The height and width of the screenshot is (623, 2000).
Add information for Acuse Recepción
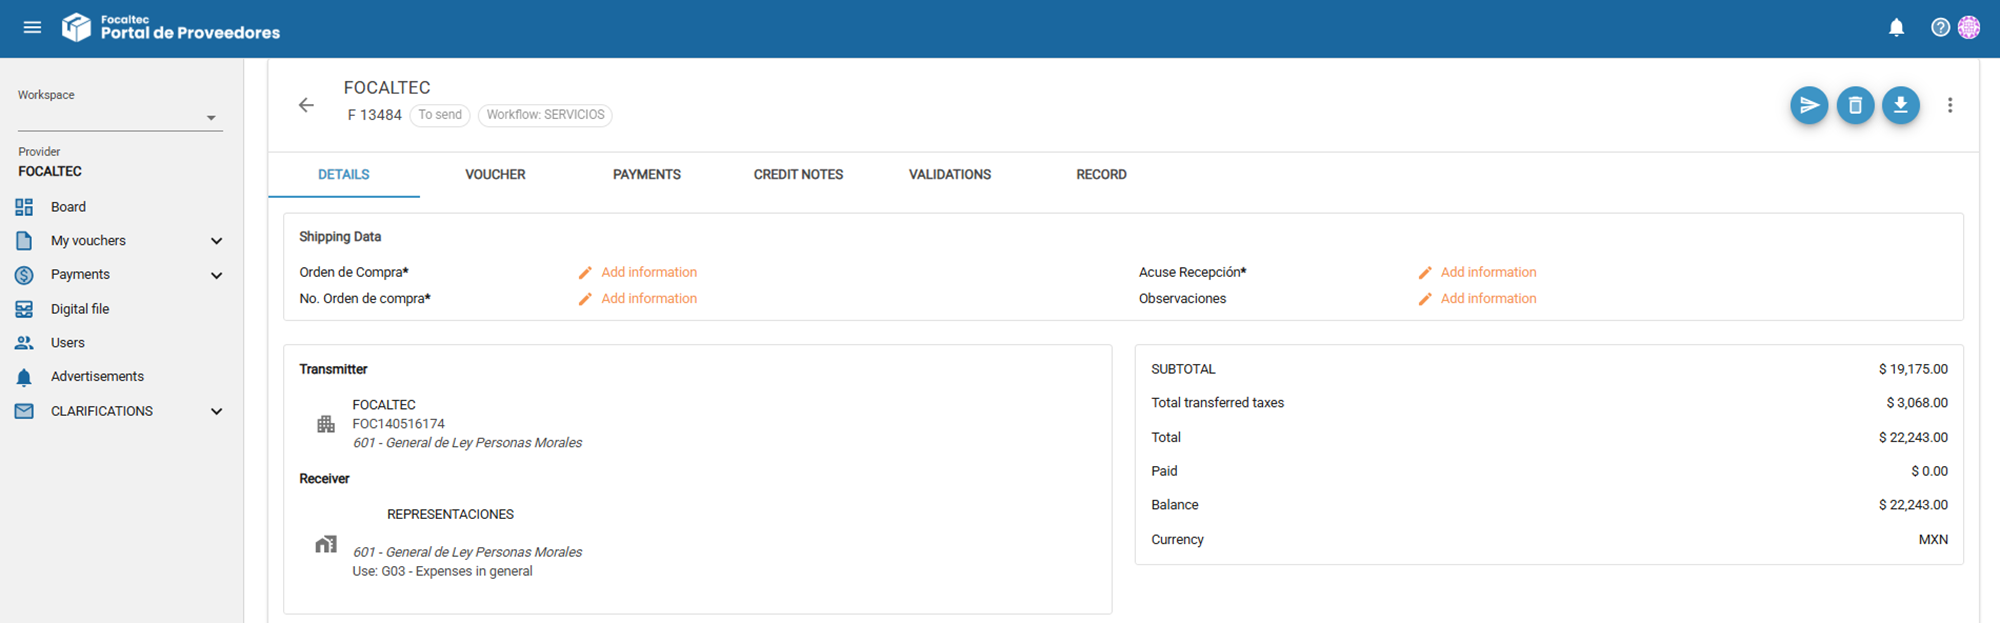pyautogui.click(x=1488, y=272)
